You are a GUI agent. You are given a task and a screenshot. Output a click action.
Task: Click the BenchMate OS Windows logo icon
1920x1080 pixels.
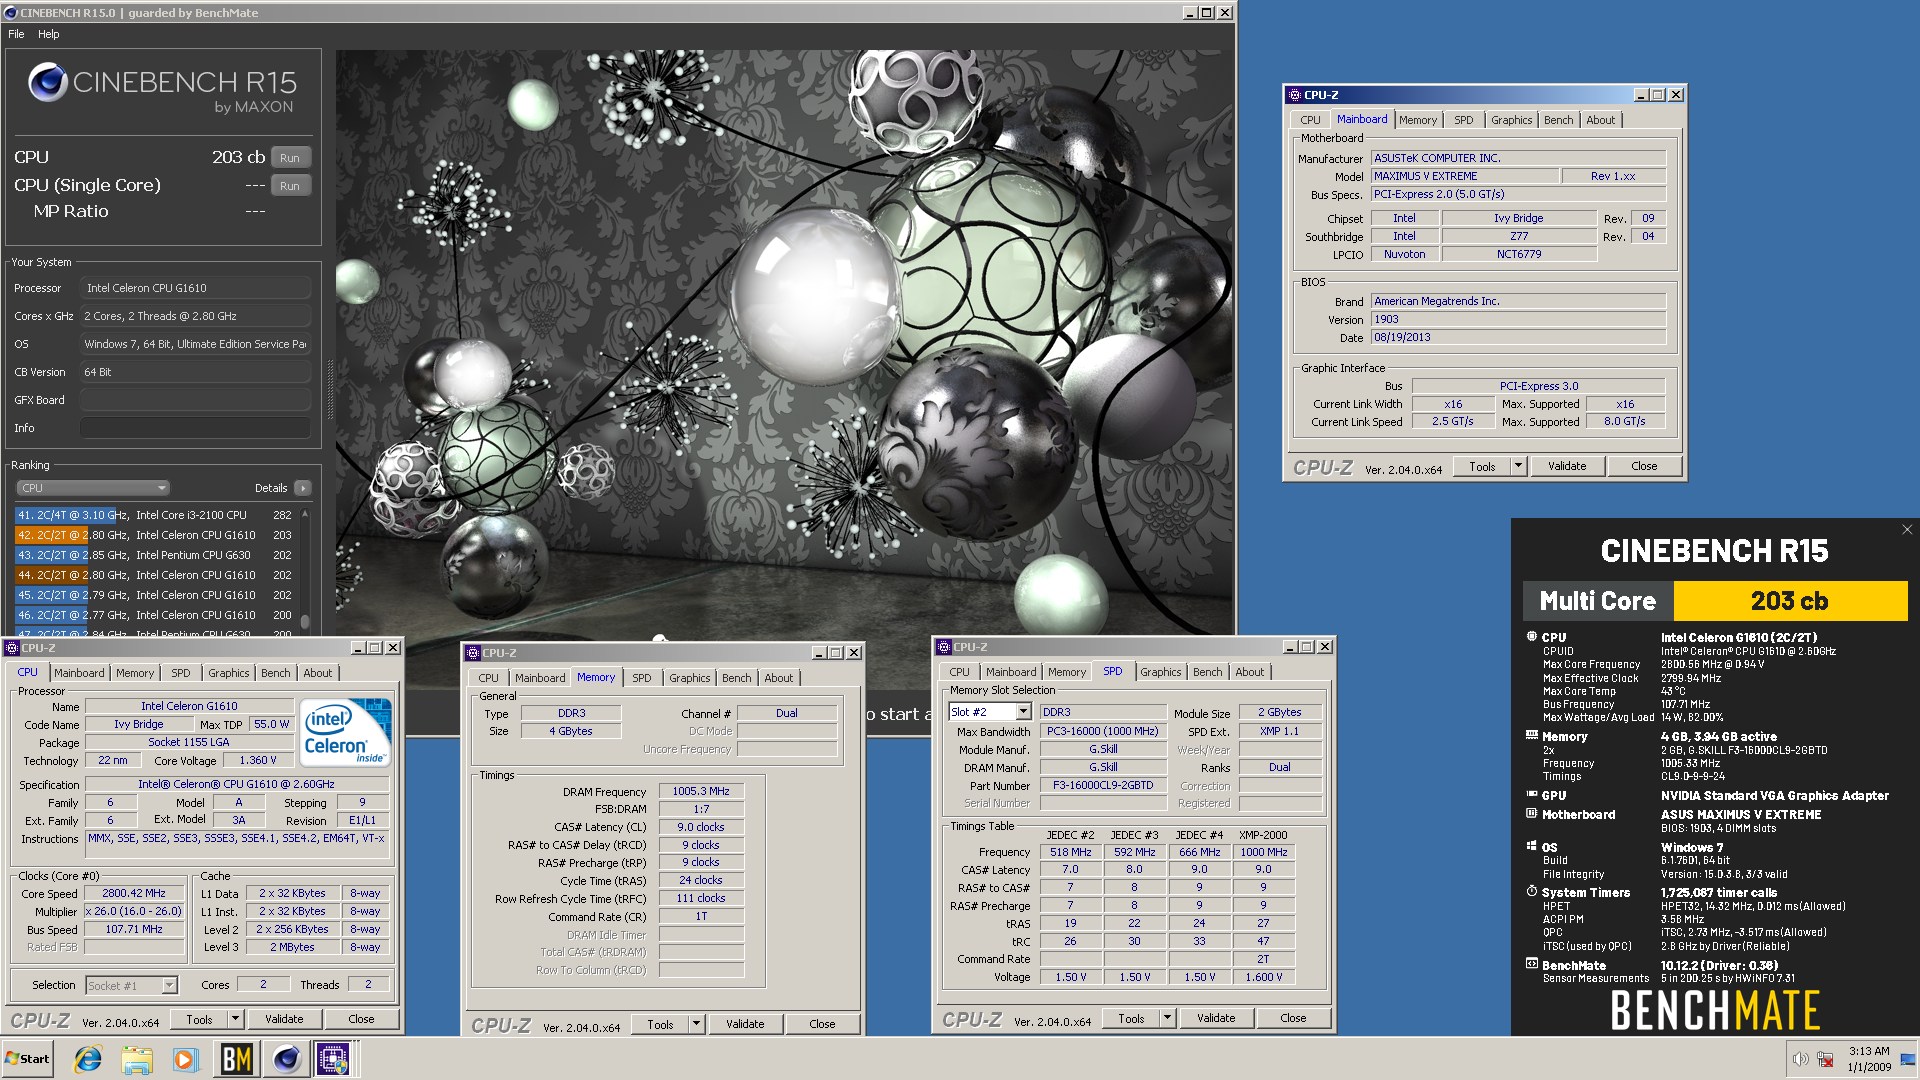[x=1531, y=846]
